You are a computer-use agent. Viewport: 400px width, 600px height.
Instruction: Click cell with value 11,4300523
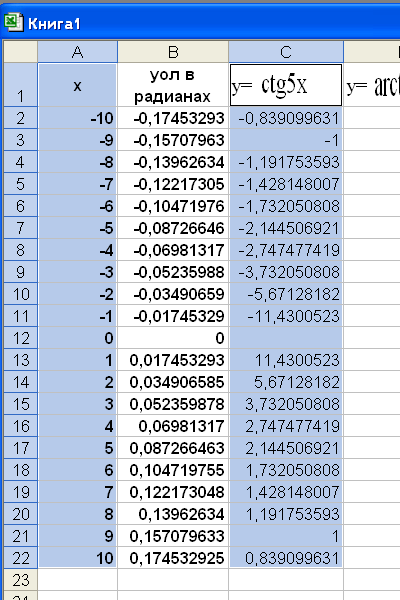tap(286, 360)
